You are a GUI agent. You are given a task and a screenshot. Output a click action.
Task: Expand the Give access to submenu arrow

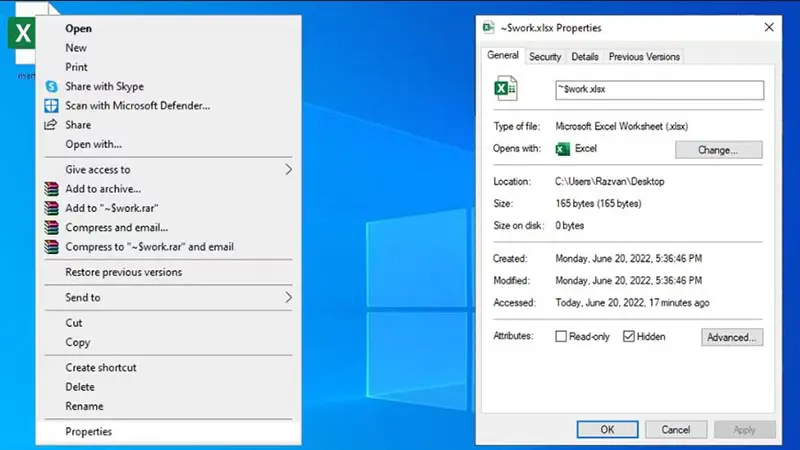click(x=288, y=169)
